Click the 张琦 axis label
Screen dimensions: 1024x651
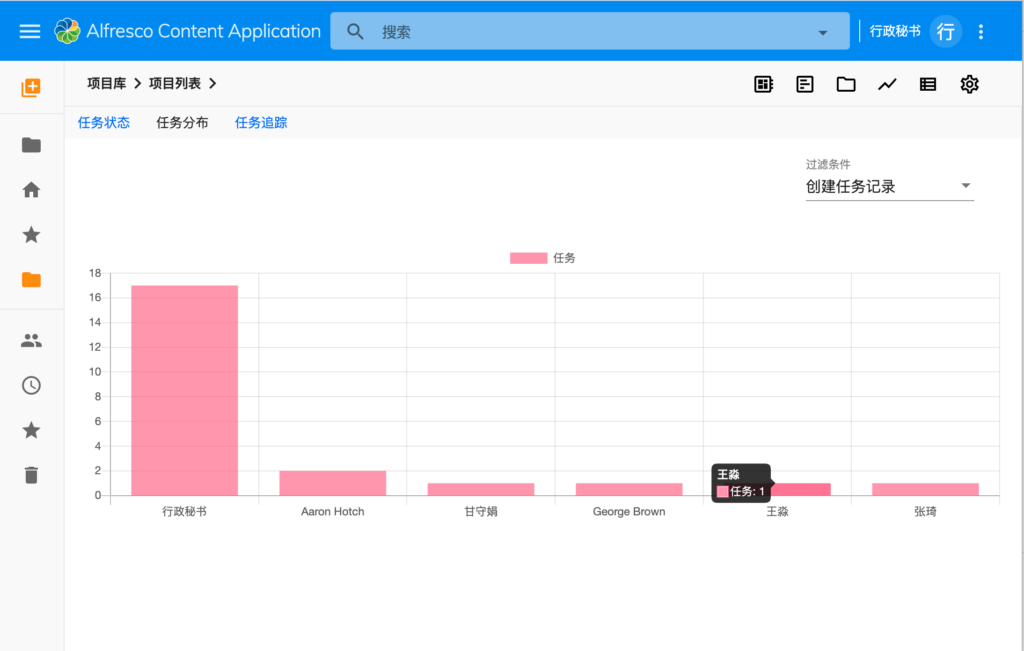pos(925,512)
